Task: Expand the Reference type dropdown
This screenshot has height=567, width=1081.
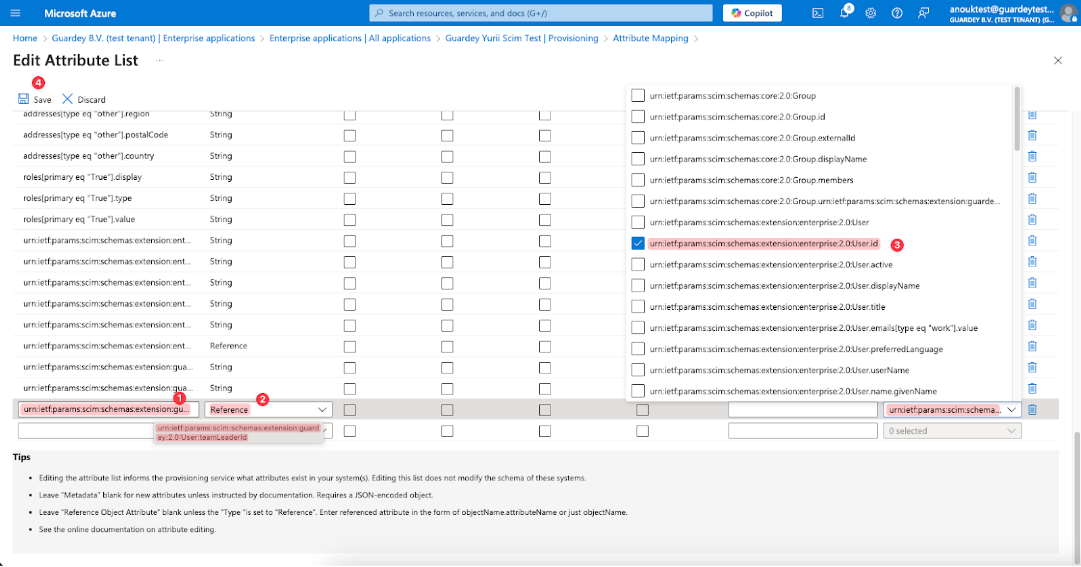Action: click(269, 409)
